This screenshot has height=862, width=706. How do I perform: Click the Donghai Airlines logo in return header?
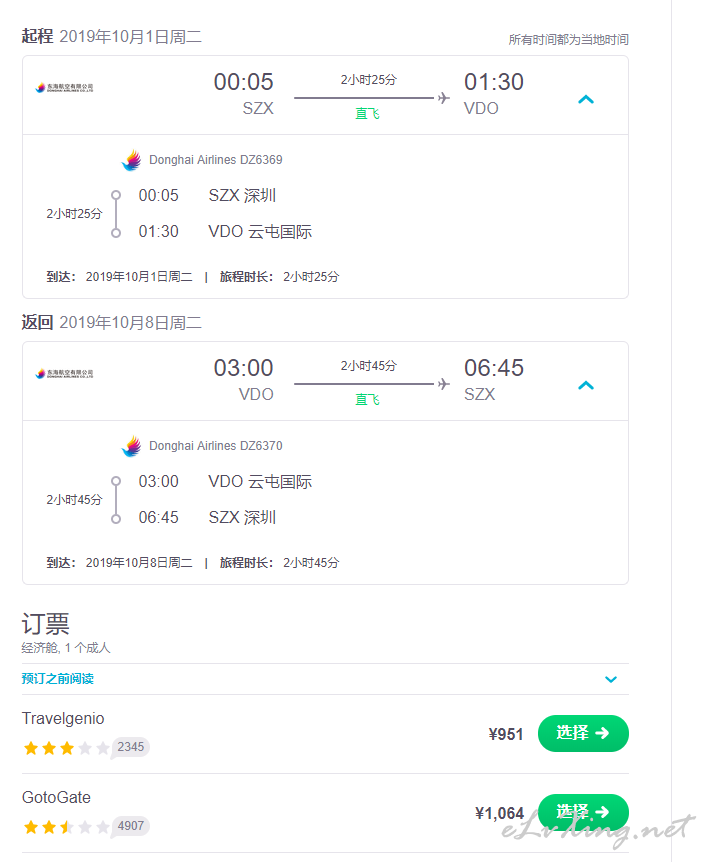(x=64, y=374)
